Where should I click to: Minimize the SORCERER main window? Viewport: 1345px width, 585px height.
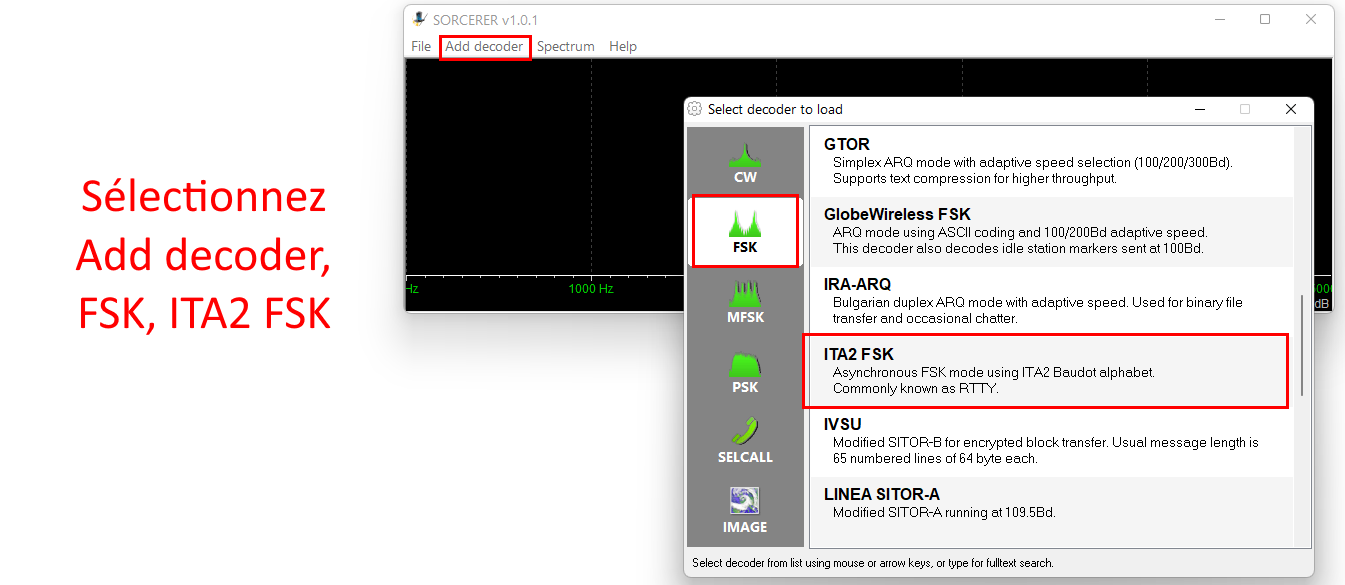point(1219,19)
